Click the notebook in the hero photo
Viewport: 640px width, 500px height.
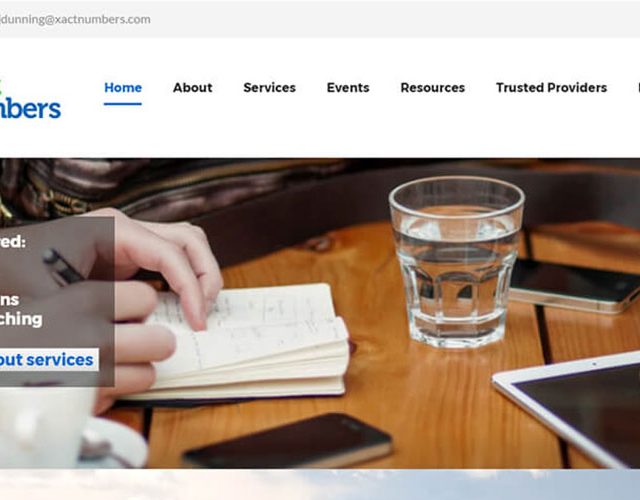point(245,341)
